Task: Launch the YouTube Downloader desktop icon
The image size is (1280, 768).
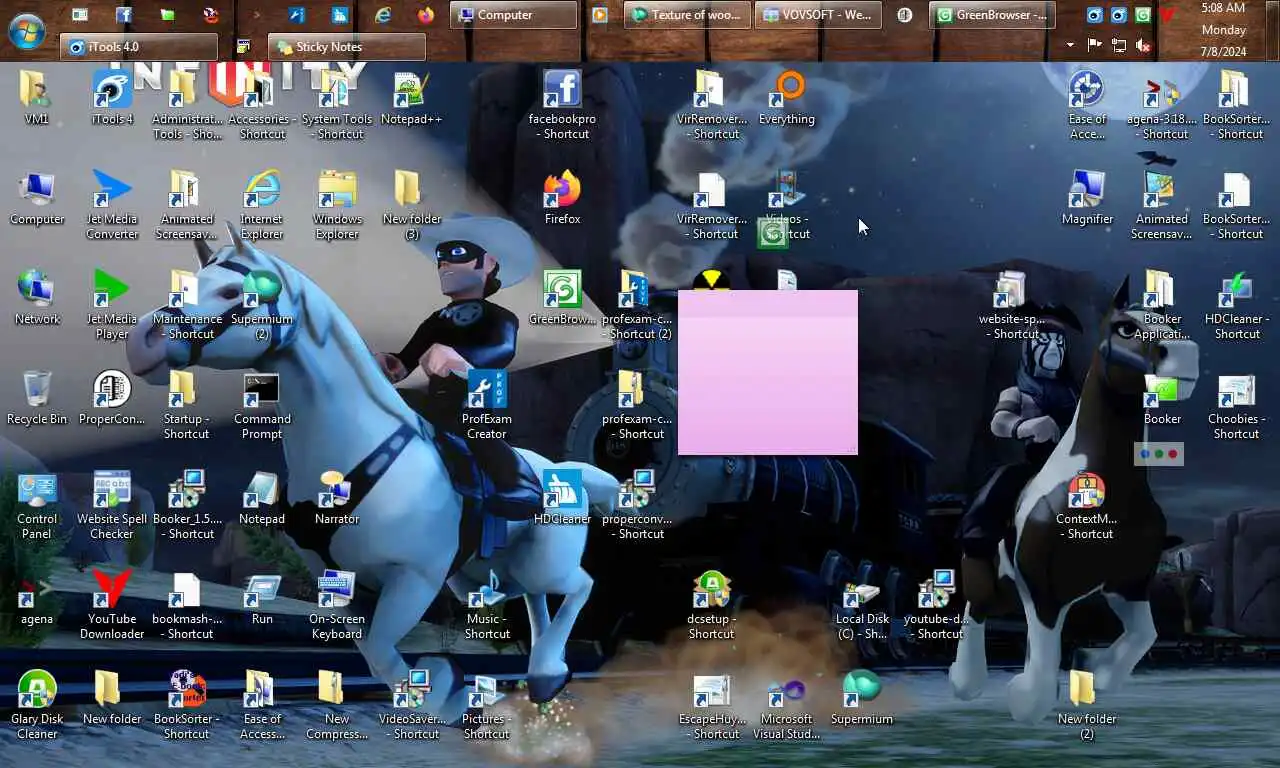Action: point(112,605)
